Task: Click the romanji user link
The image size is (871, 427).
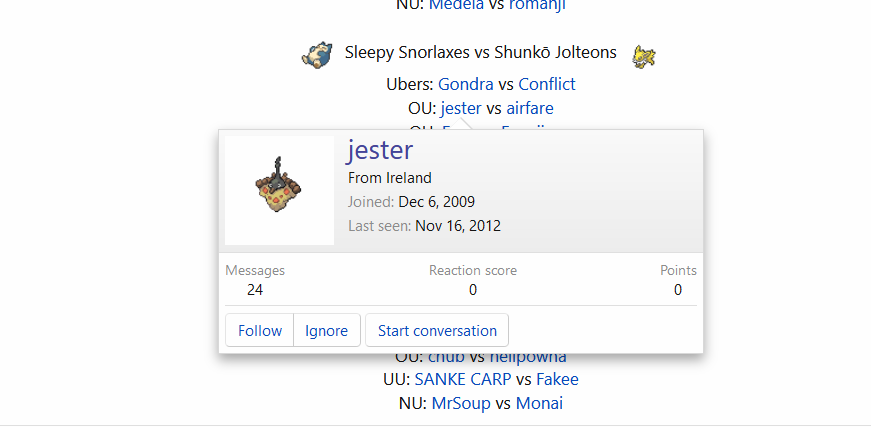Action: (537, 6)
